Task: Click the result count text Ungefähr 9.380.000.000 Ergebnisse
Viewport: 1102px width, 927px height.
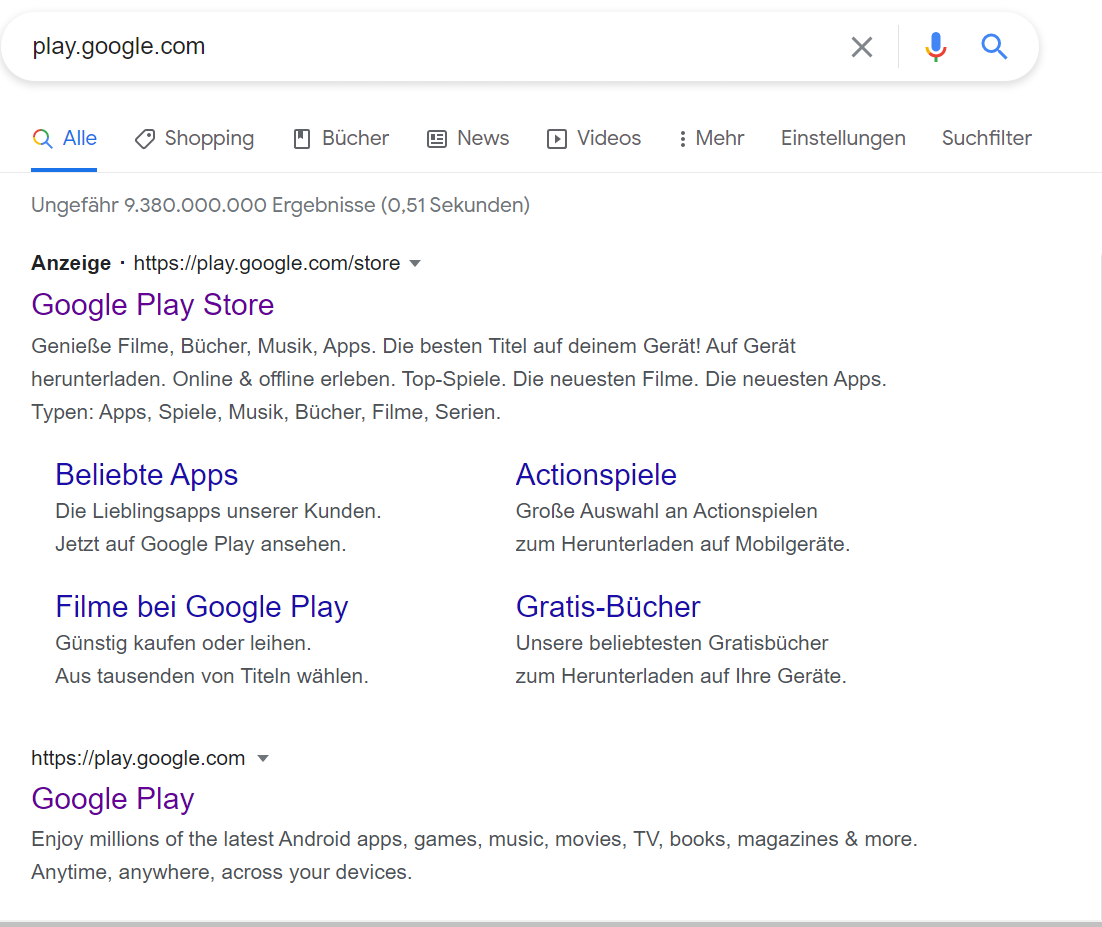Action: pyautogui.click(x=203, y=205)
